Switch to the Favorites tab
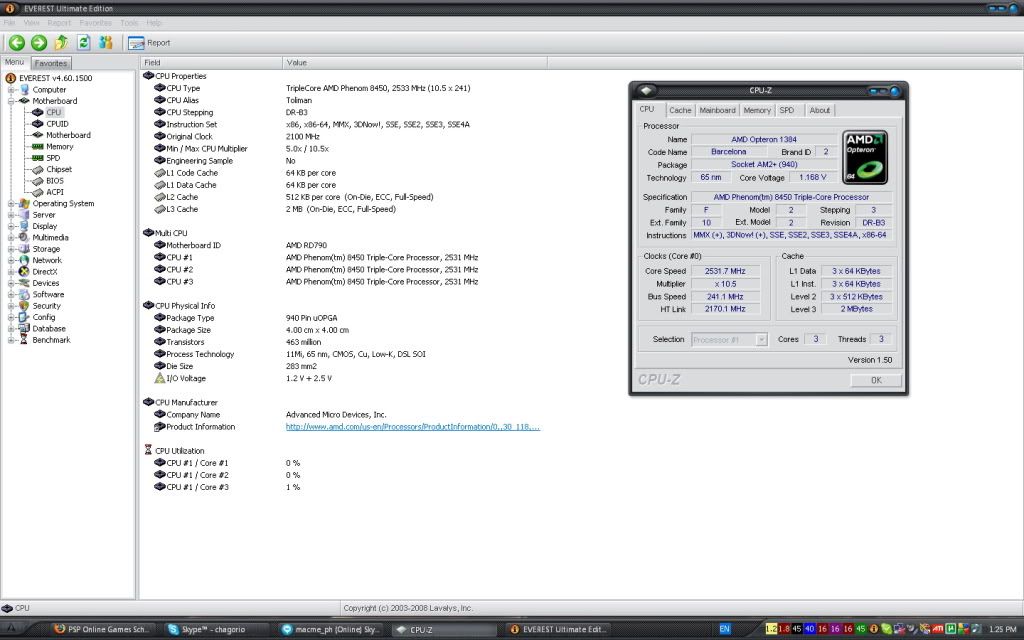Image resolution: width=1024 pixels, height=640 pixels. 51,63
